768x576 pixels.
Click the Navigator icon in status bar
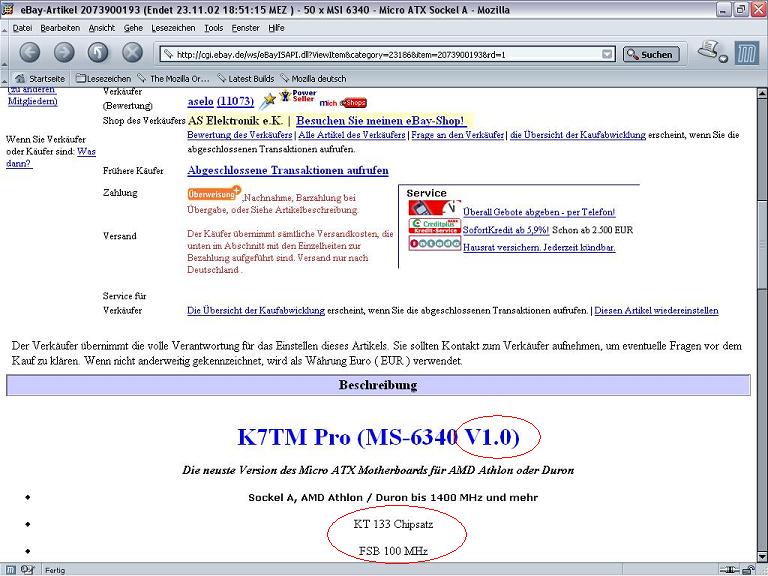tap(10, 570)
